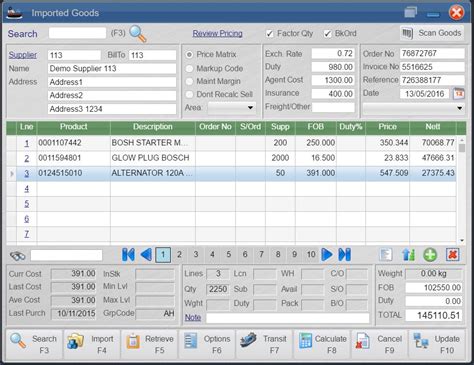Click the Product column header
This screenshot has height=365, width=474.
click(x=74, y=127)
